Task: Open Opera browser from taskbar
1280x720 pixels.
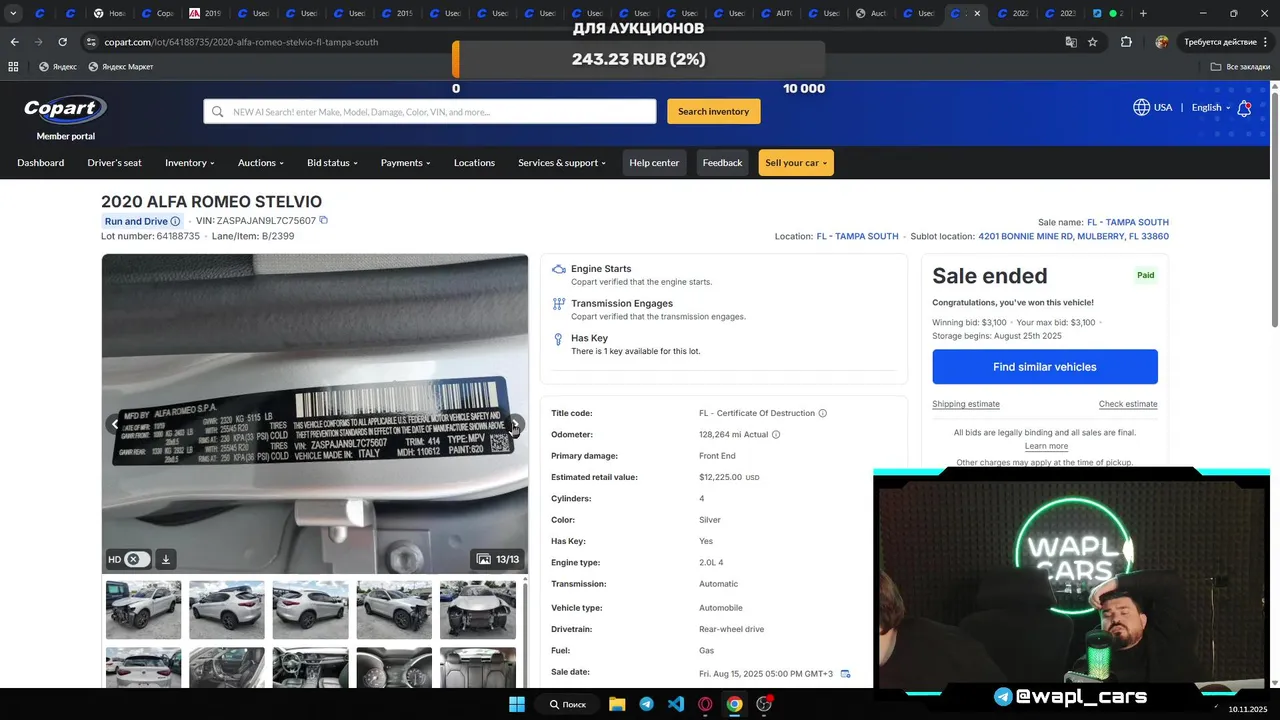Action: (705, 704)
